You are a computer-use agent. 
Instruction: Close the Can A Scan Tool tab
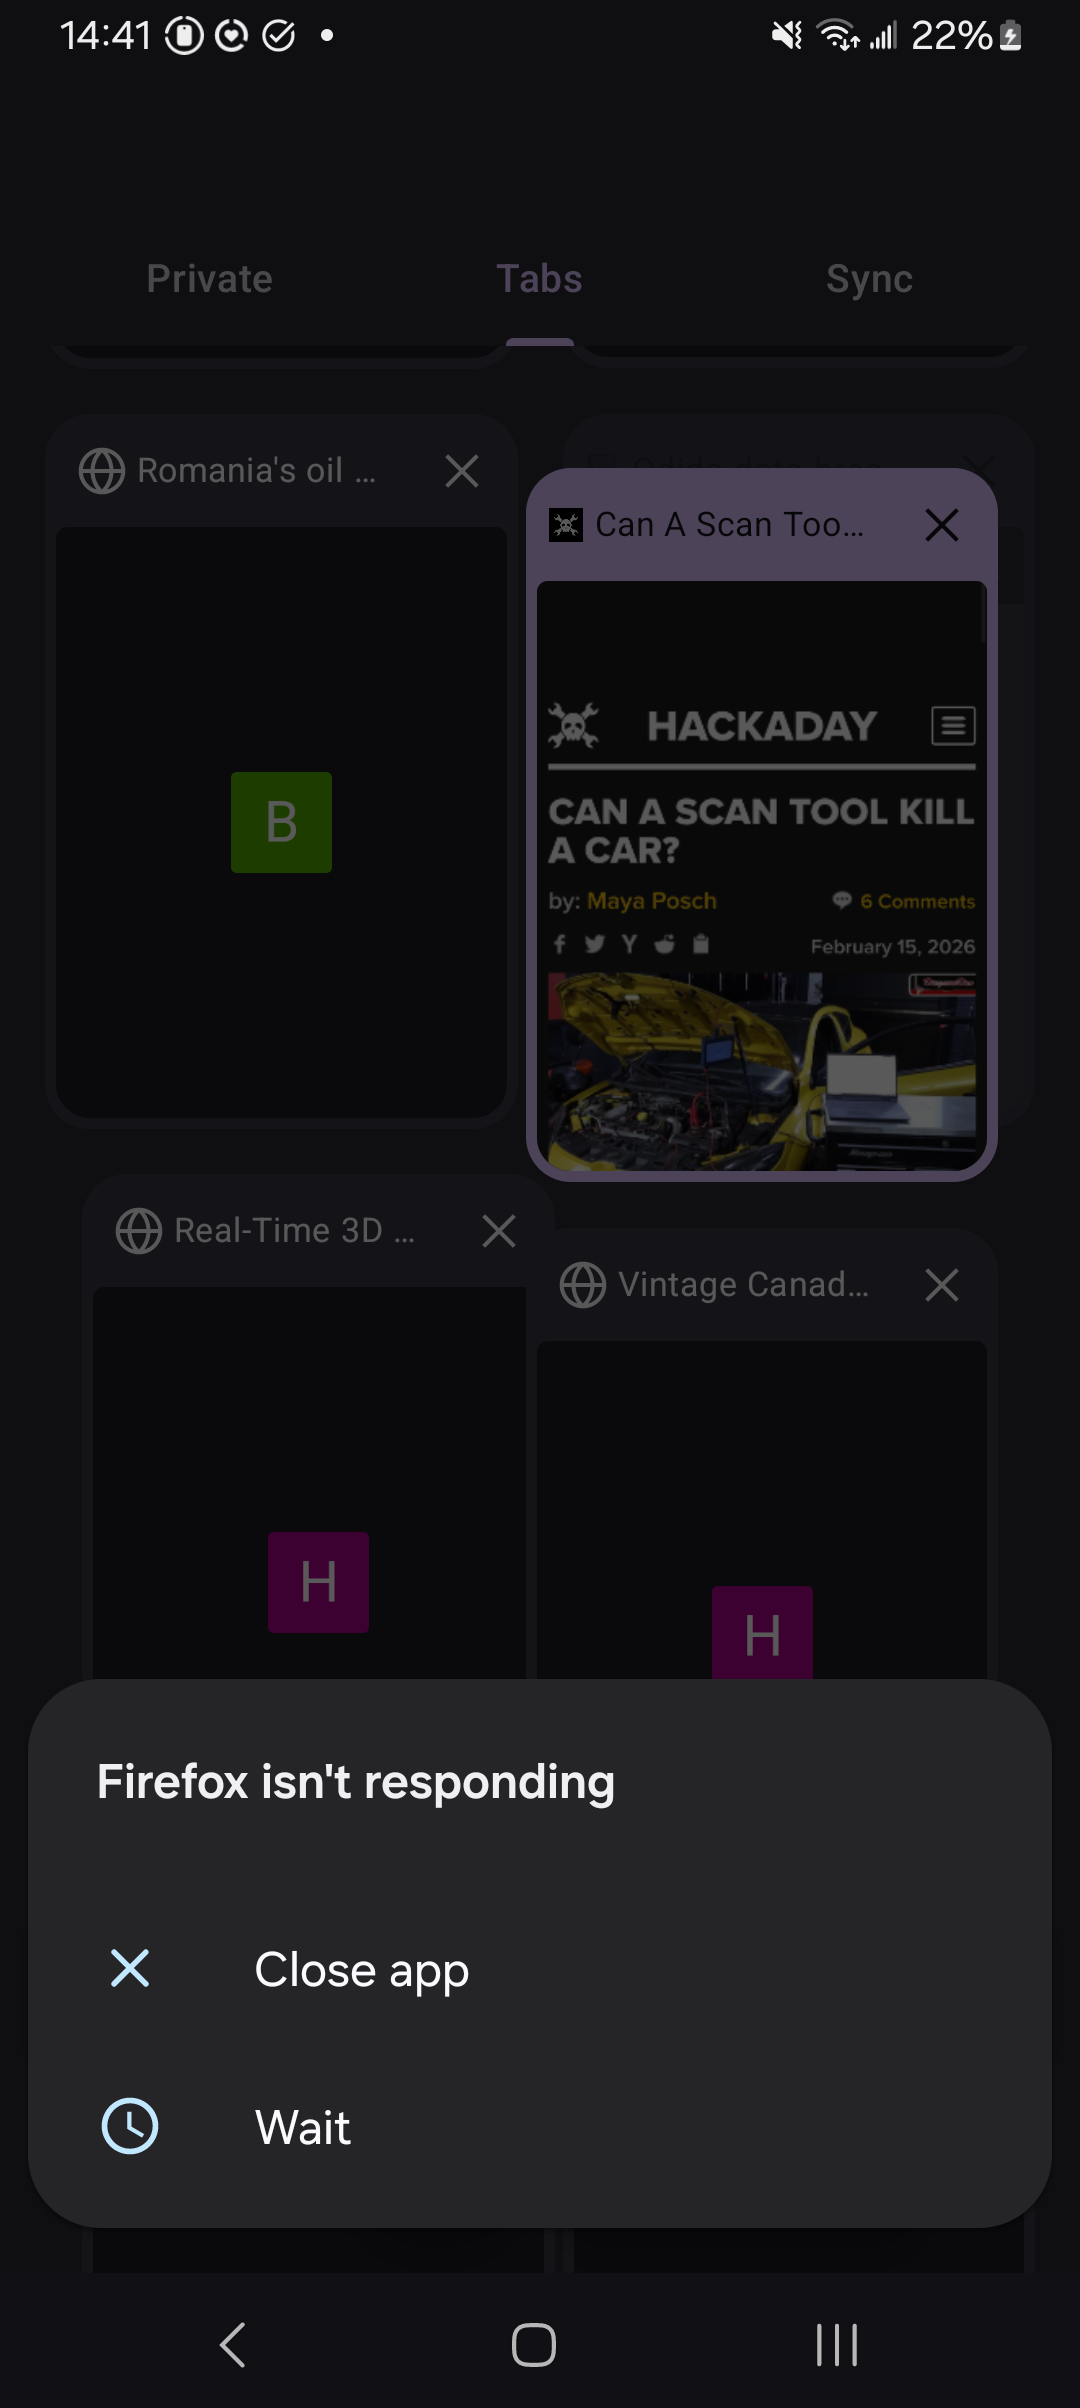(x=942, y=524)
